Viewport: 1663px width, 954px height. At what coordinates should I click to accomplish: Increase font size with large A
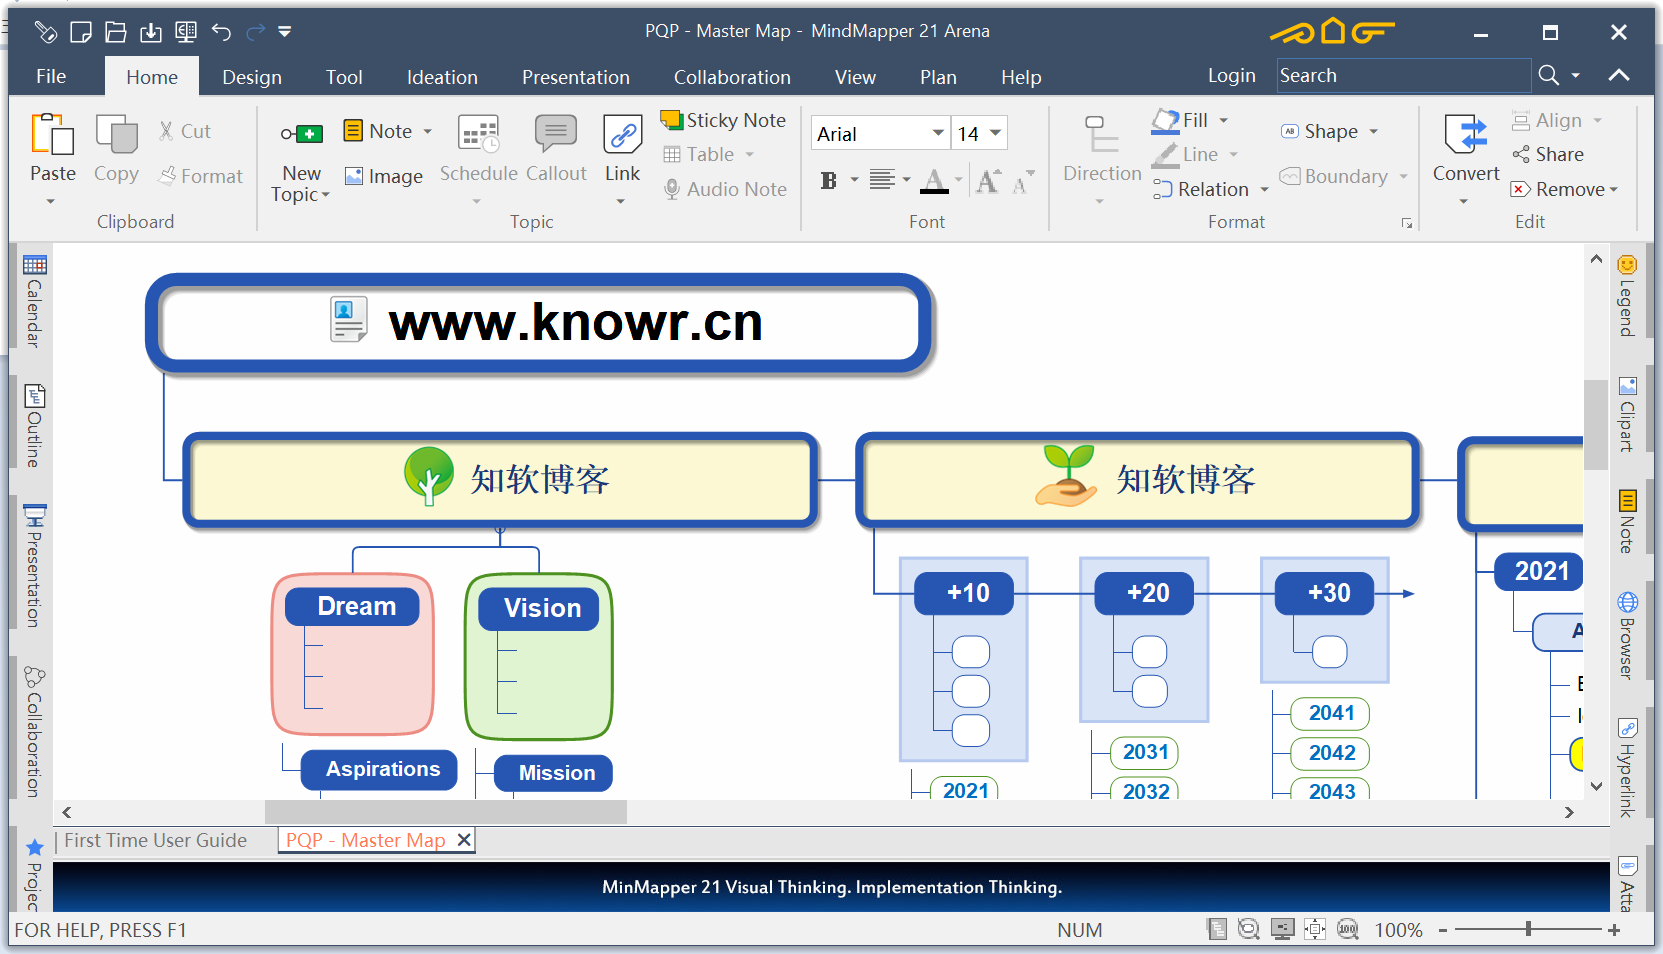pos(988,180)
